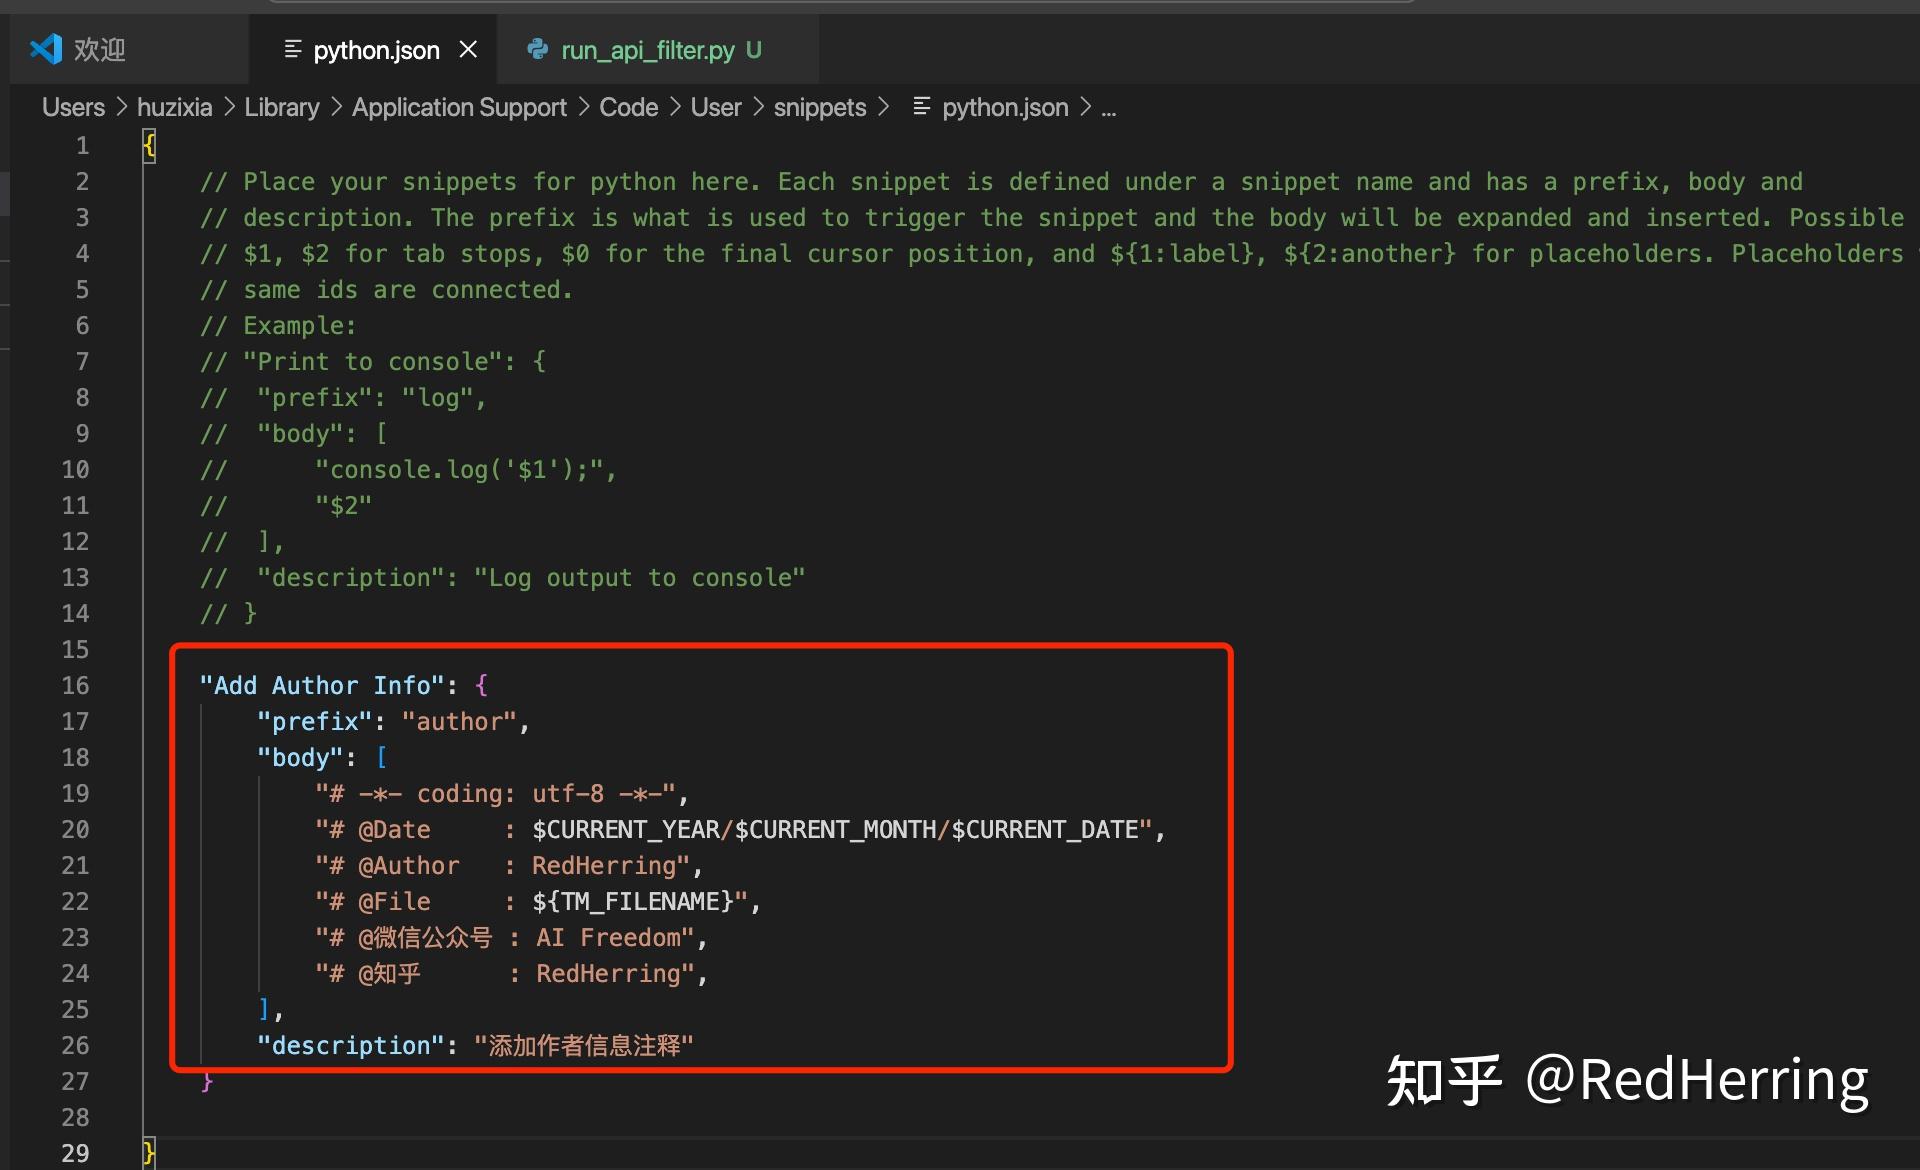Click the JSON file icon on python.json tab

(292, 49)
